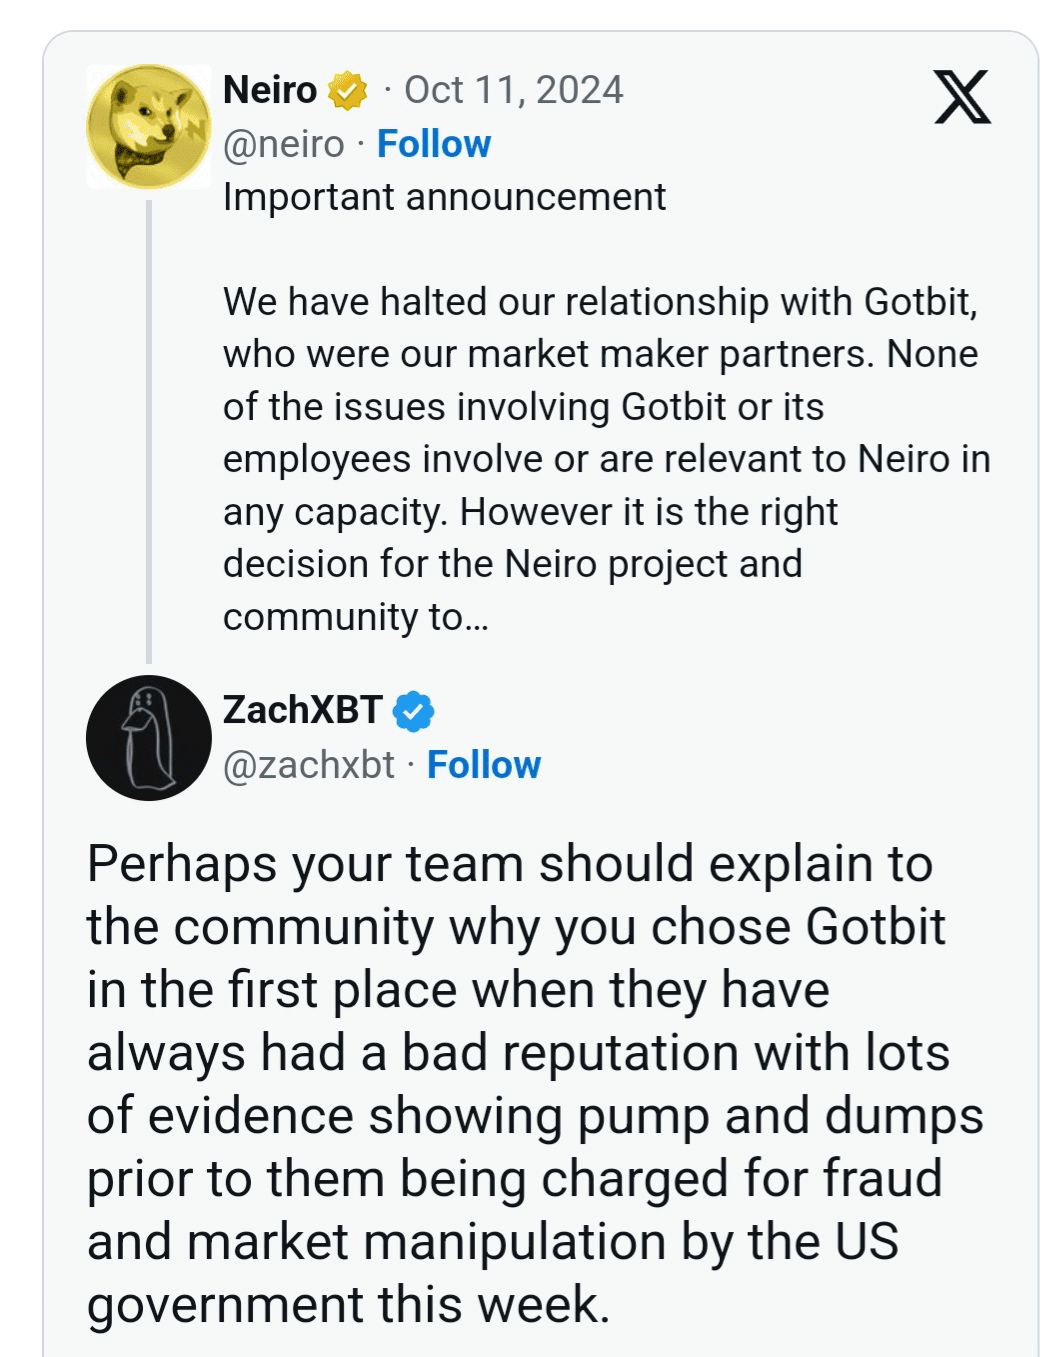Click ZachXBT's 'Perhaps your team' opening line
1061x1357 pixels.
point(509,864)
